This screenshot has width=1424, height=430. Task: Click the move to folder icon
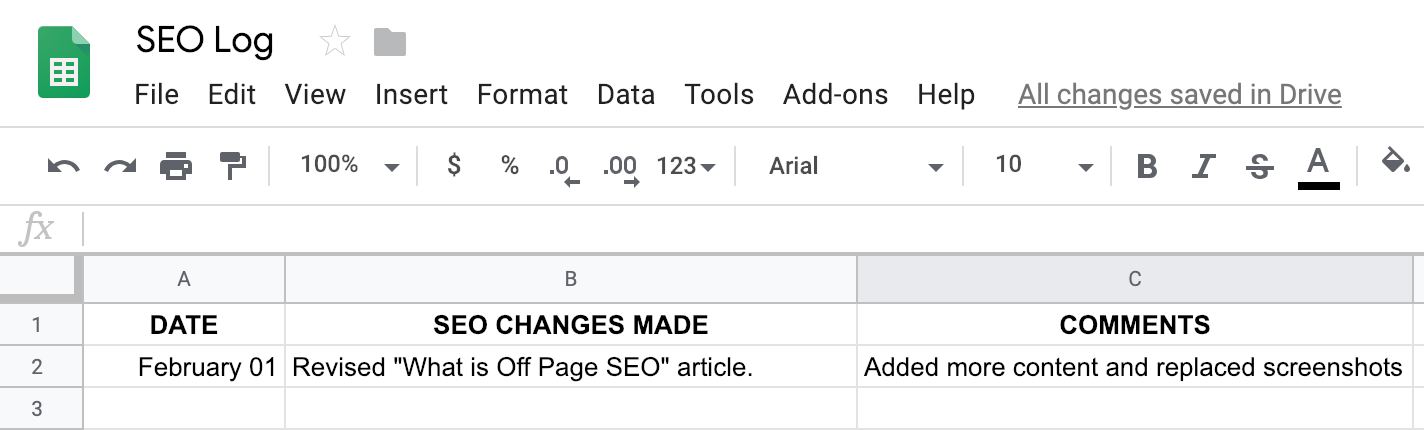pos(389,42)
